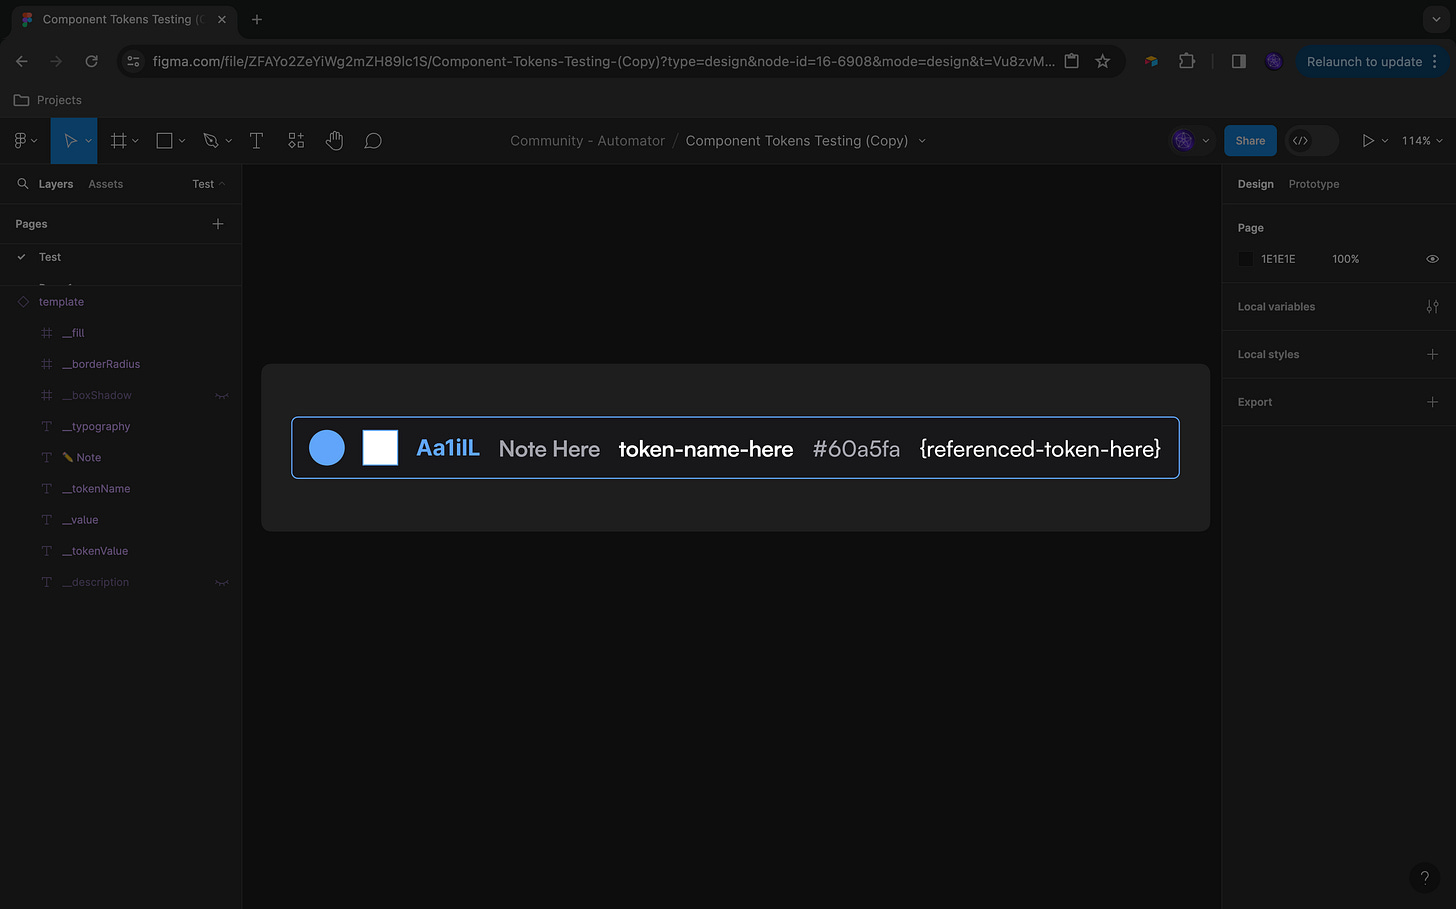Expand Frame tool options dropdown arrow
Image resolution: width=1456 pixels, height=909 pixels.
click(136, 141)
